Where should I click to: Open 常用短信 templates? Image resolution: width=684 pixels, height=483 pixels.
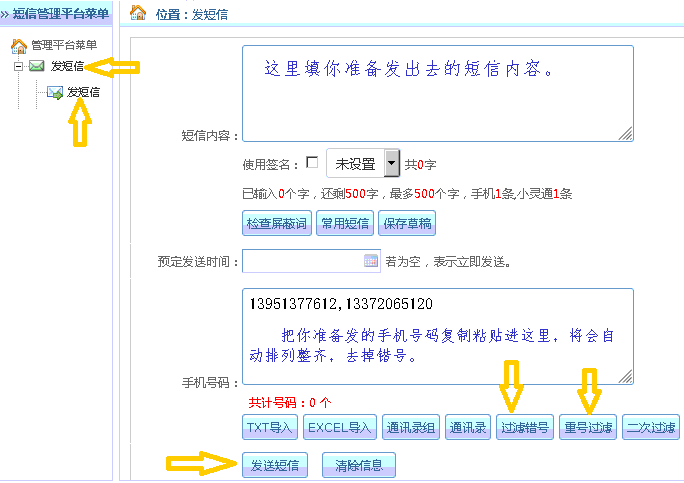(344, 223)
